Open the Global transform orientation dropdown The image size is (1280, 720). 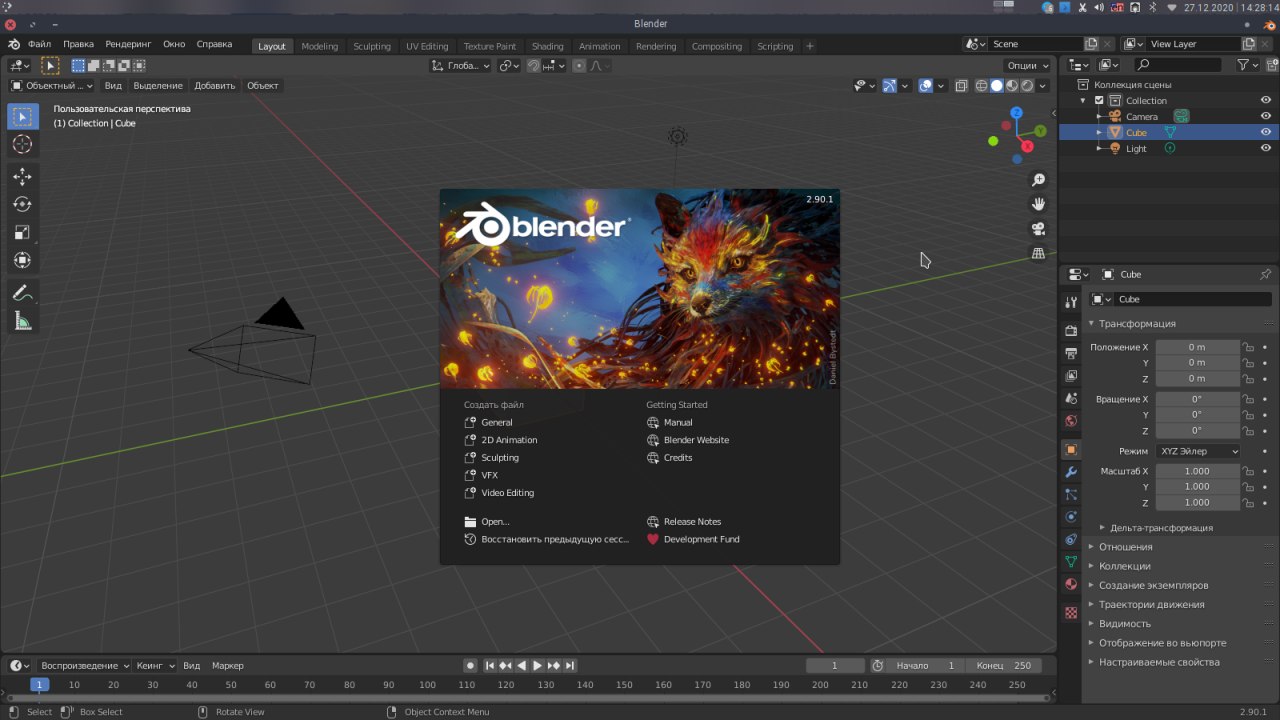pyautogui.click(x=460, y=66)
